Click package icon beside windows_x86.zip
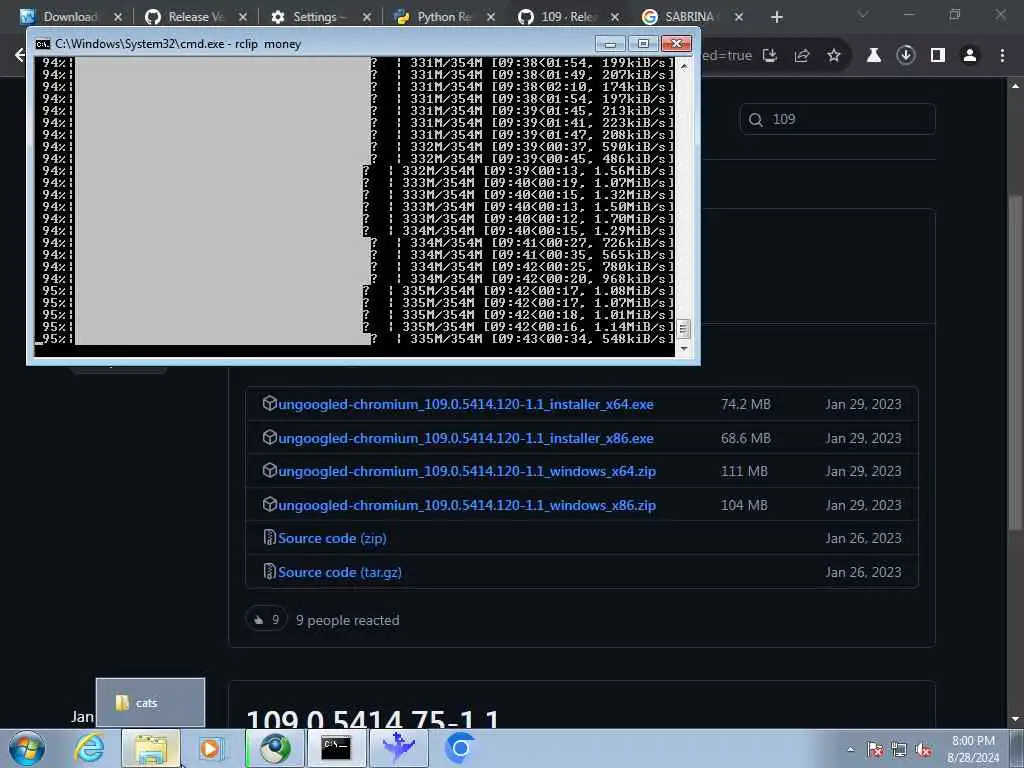Viewport: 1024px width, 768px height. tap(269, 504)
